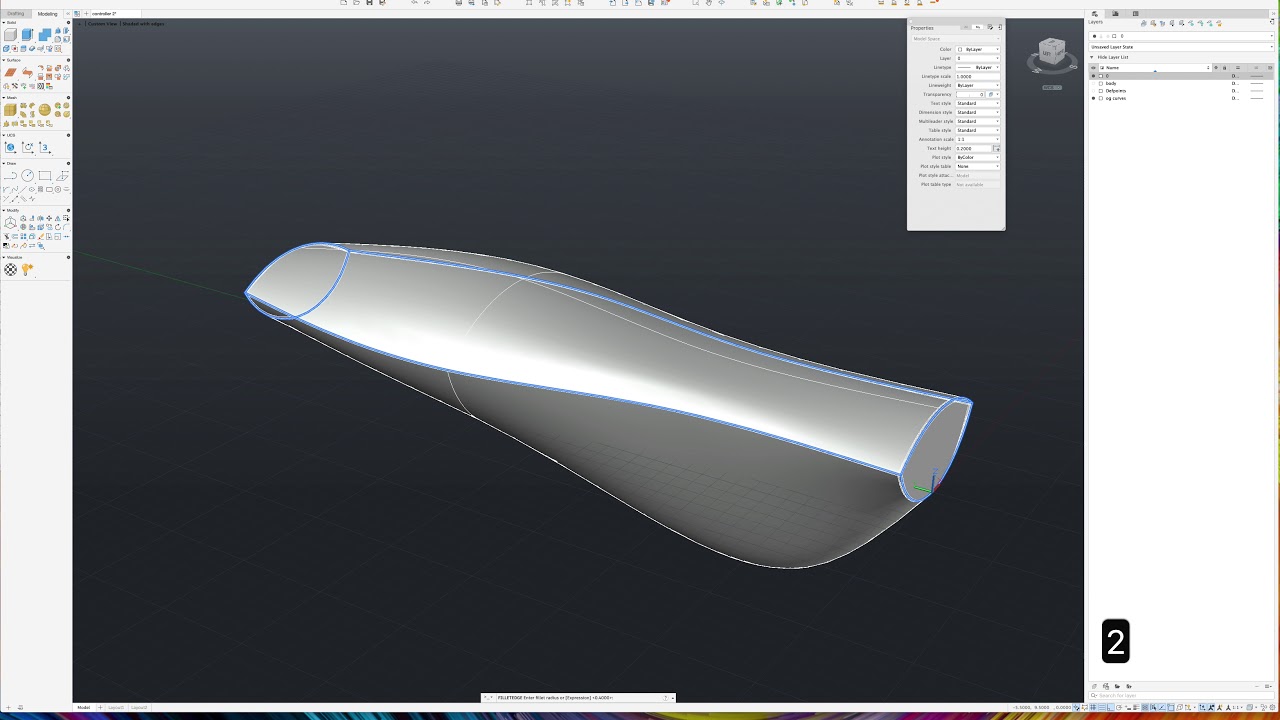Viewport: 1280px width, 720px height.
Task: Toggle visibility dot of layer 0
Action: point(1093,76)
